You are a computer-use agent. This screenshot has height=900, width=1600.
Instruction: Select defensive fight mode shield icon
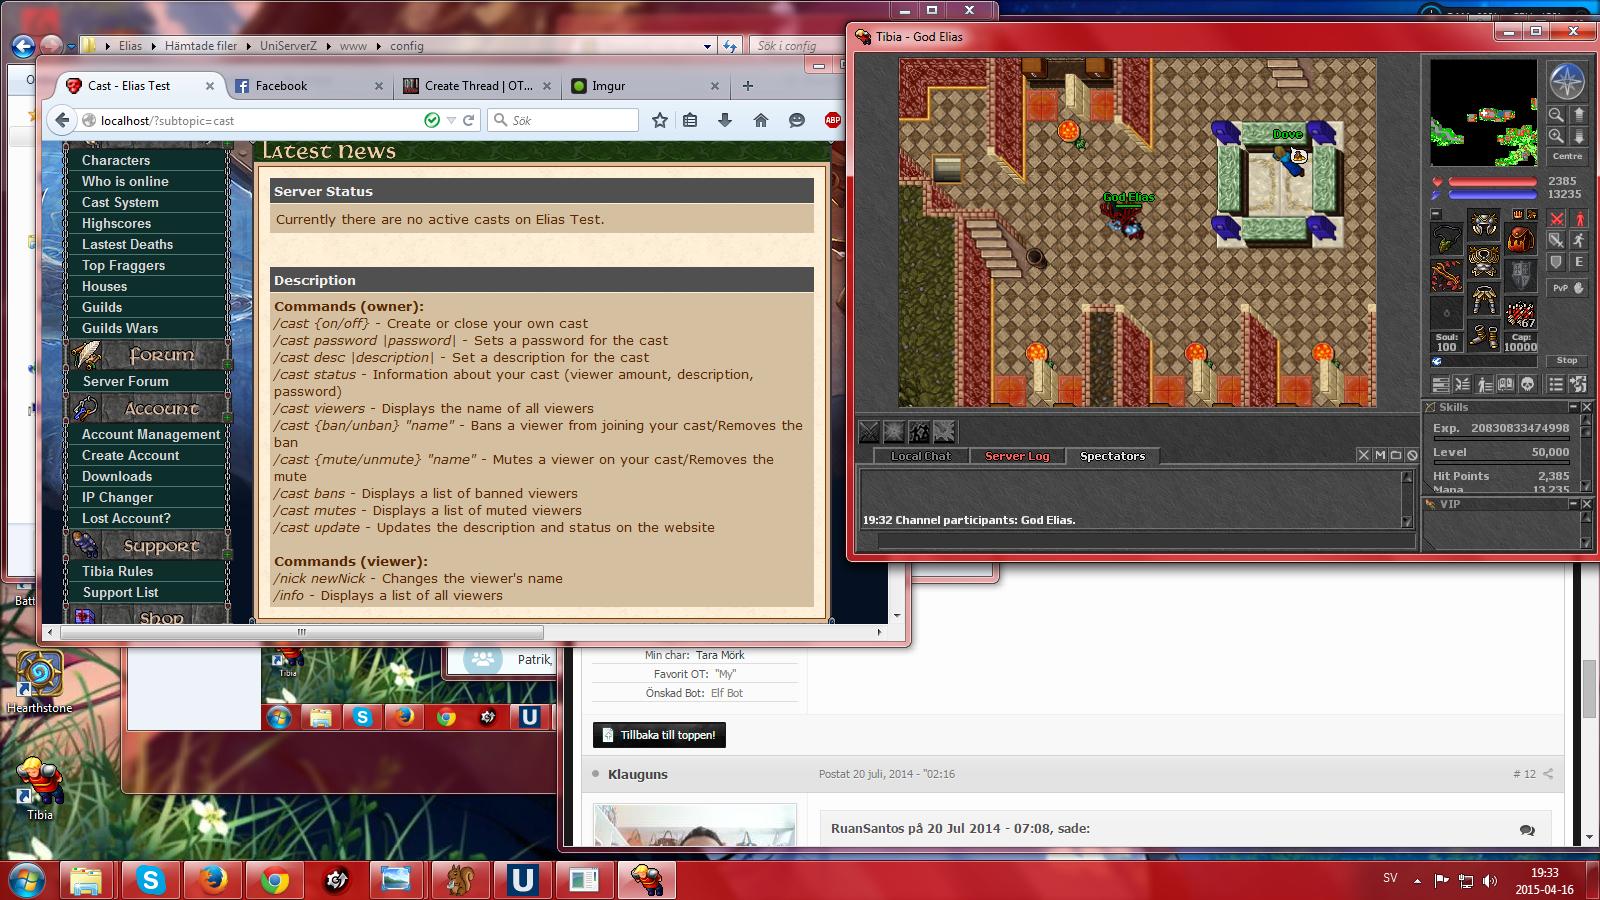pyautogui.click(x=1557, y=262)
